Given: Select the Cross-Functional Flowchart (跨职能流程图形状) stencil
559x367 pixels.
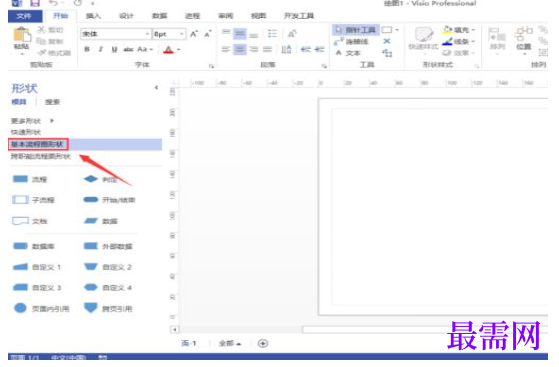Looking at the screenshot, I should click(x=41, y=156).
